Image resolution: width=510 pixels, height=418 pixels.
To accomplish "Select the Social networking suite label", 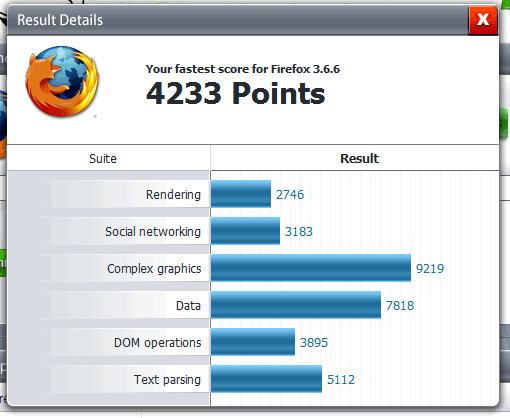I will pos(153,231).
